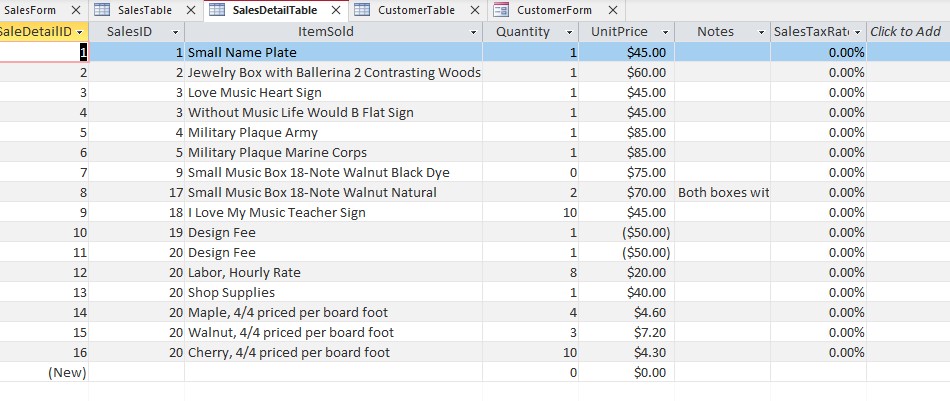
Task: Click the table icon on SalesTable tab
Action: (x=103, y=10)
